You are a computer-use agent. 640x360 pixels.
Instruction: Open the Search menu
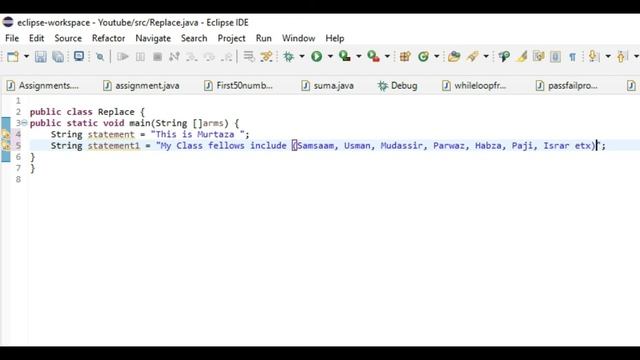point(194,38)
